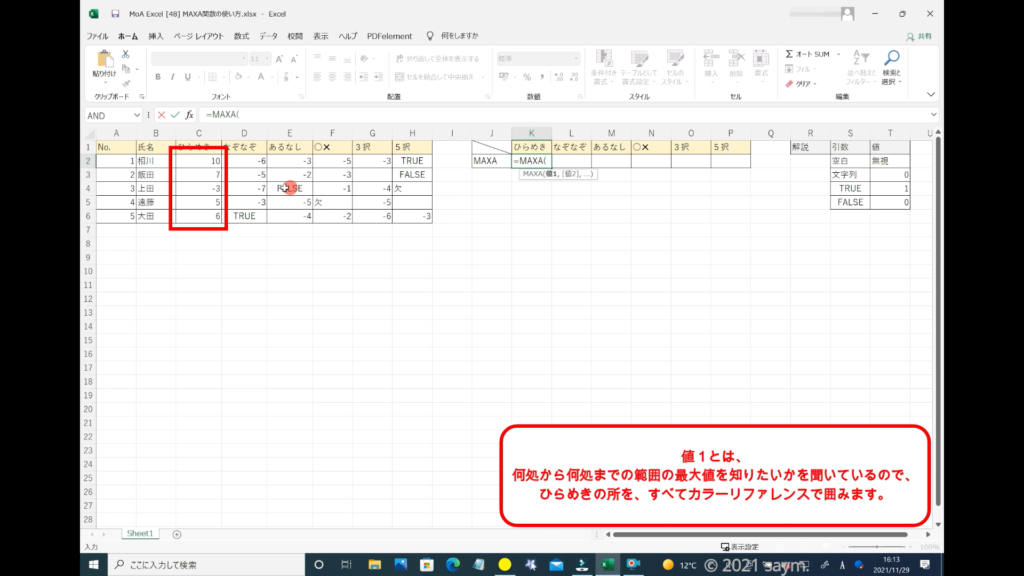Select the Sheet1 worksheet tab

138,534
